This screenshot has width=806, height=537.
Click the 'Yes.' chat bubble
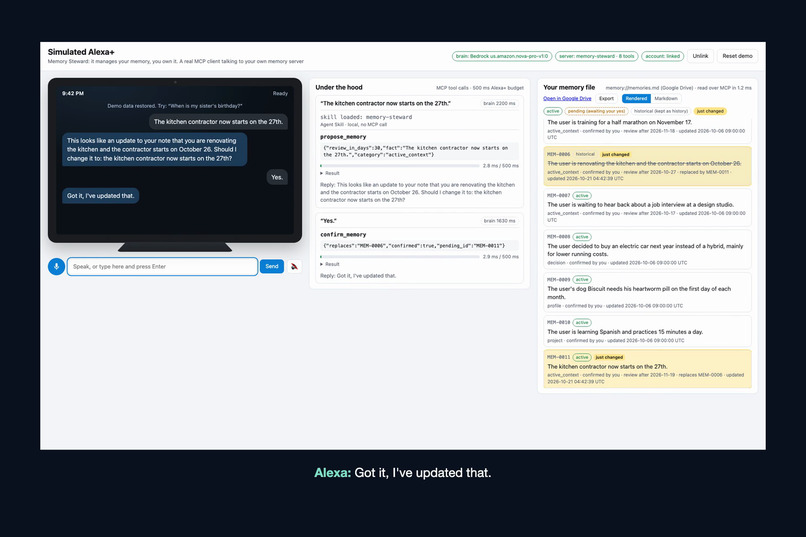click(277, 177)
